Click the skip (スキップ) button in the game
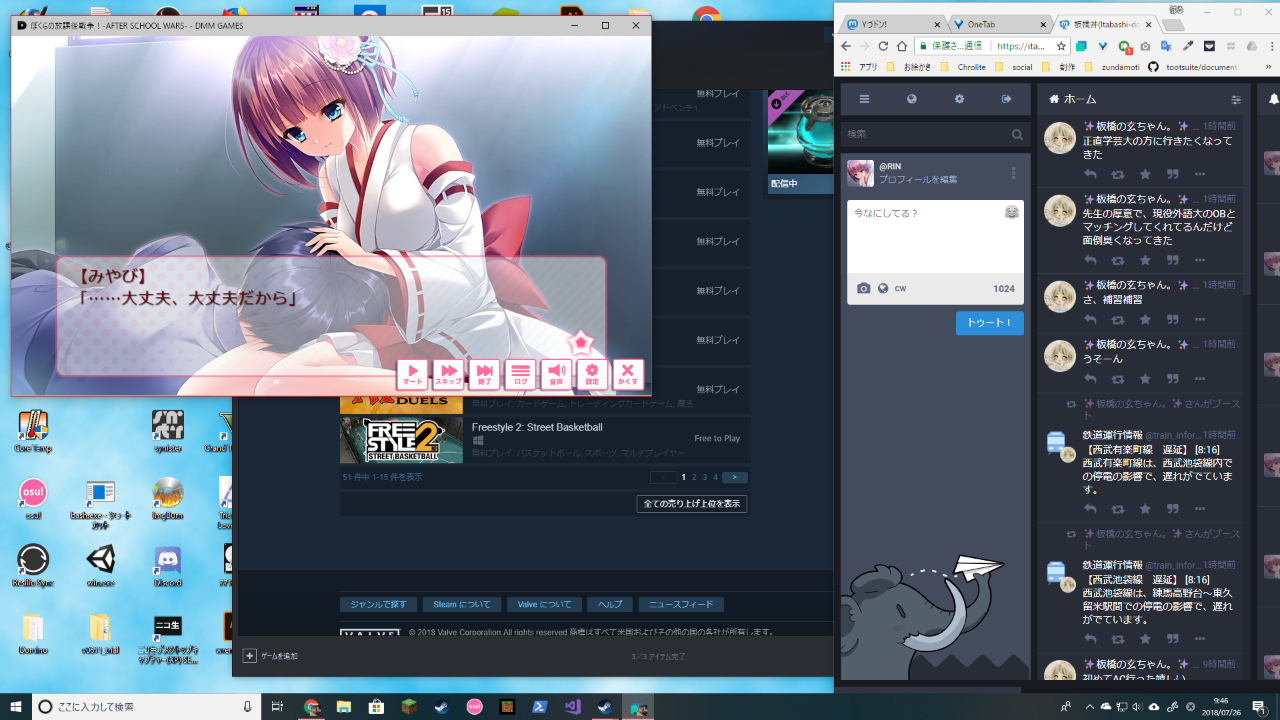 tap(448, 374)
